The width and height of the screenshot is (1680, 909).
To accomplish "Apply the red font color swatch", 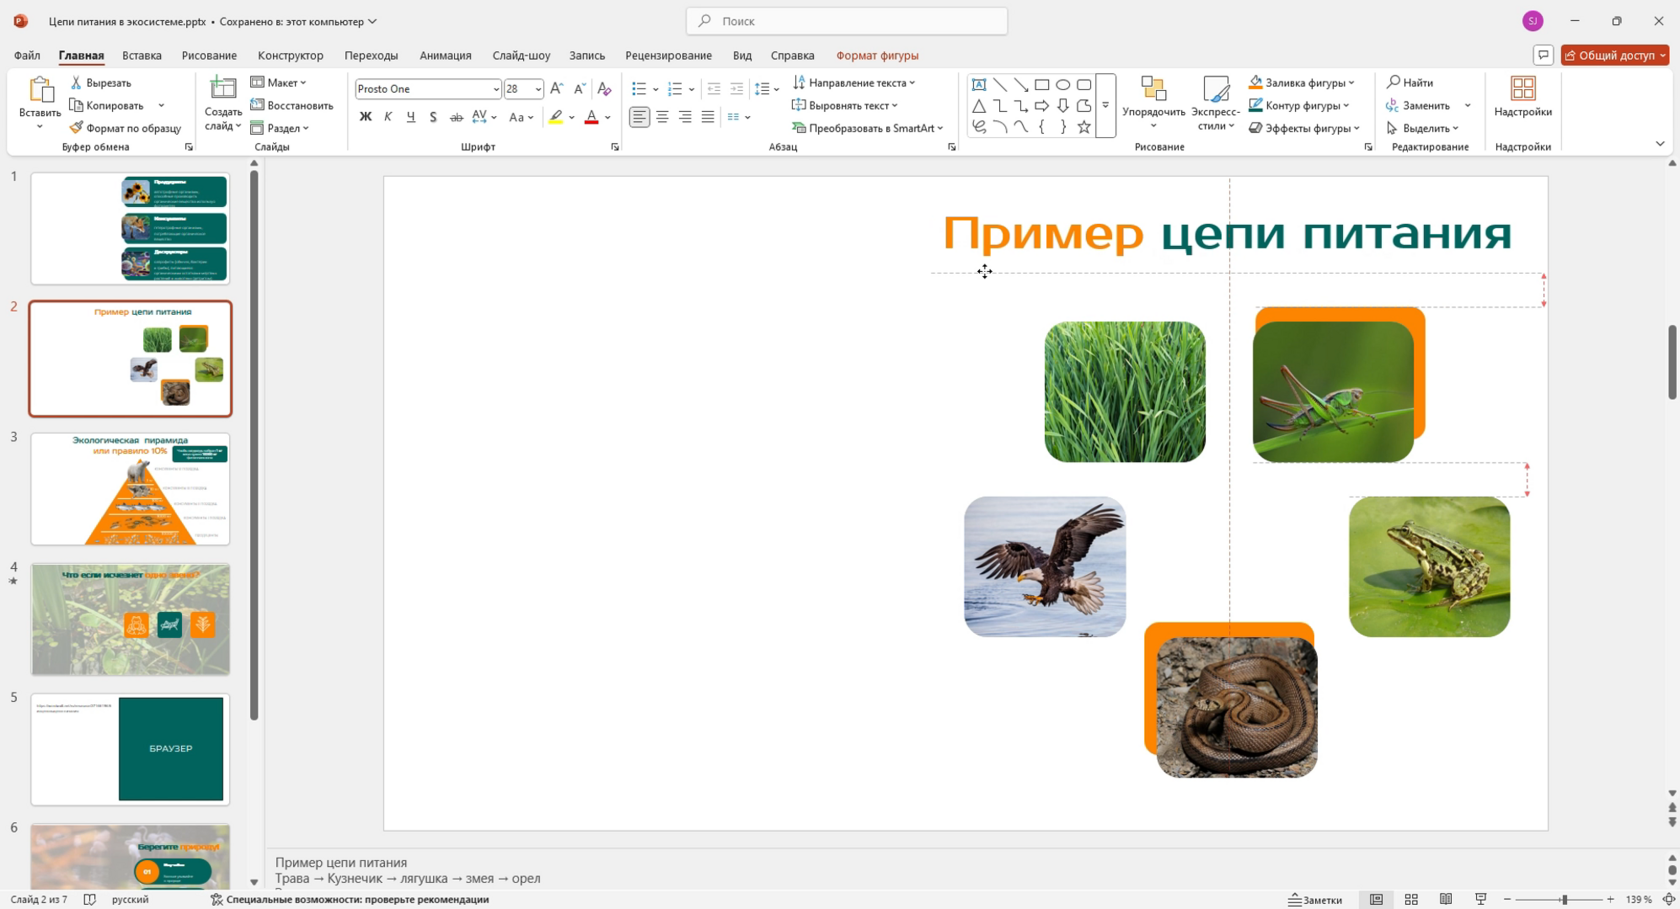I will [x=591, y=117].
